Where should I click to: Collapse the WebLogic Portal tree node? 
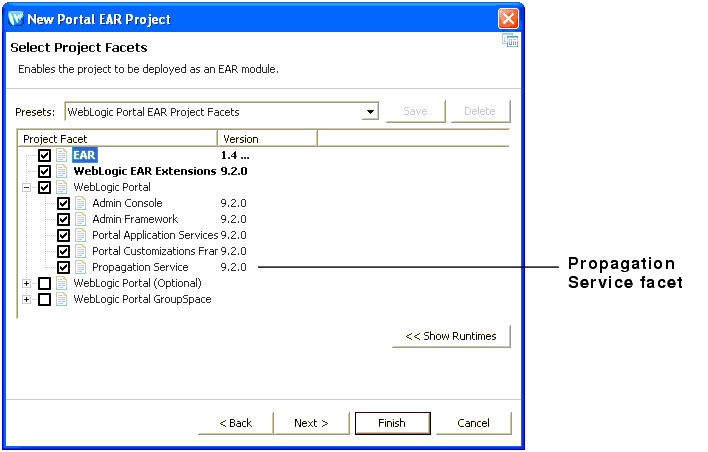27,187
